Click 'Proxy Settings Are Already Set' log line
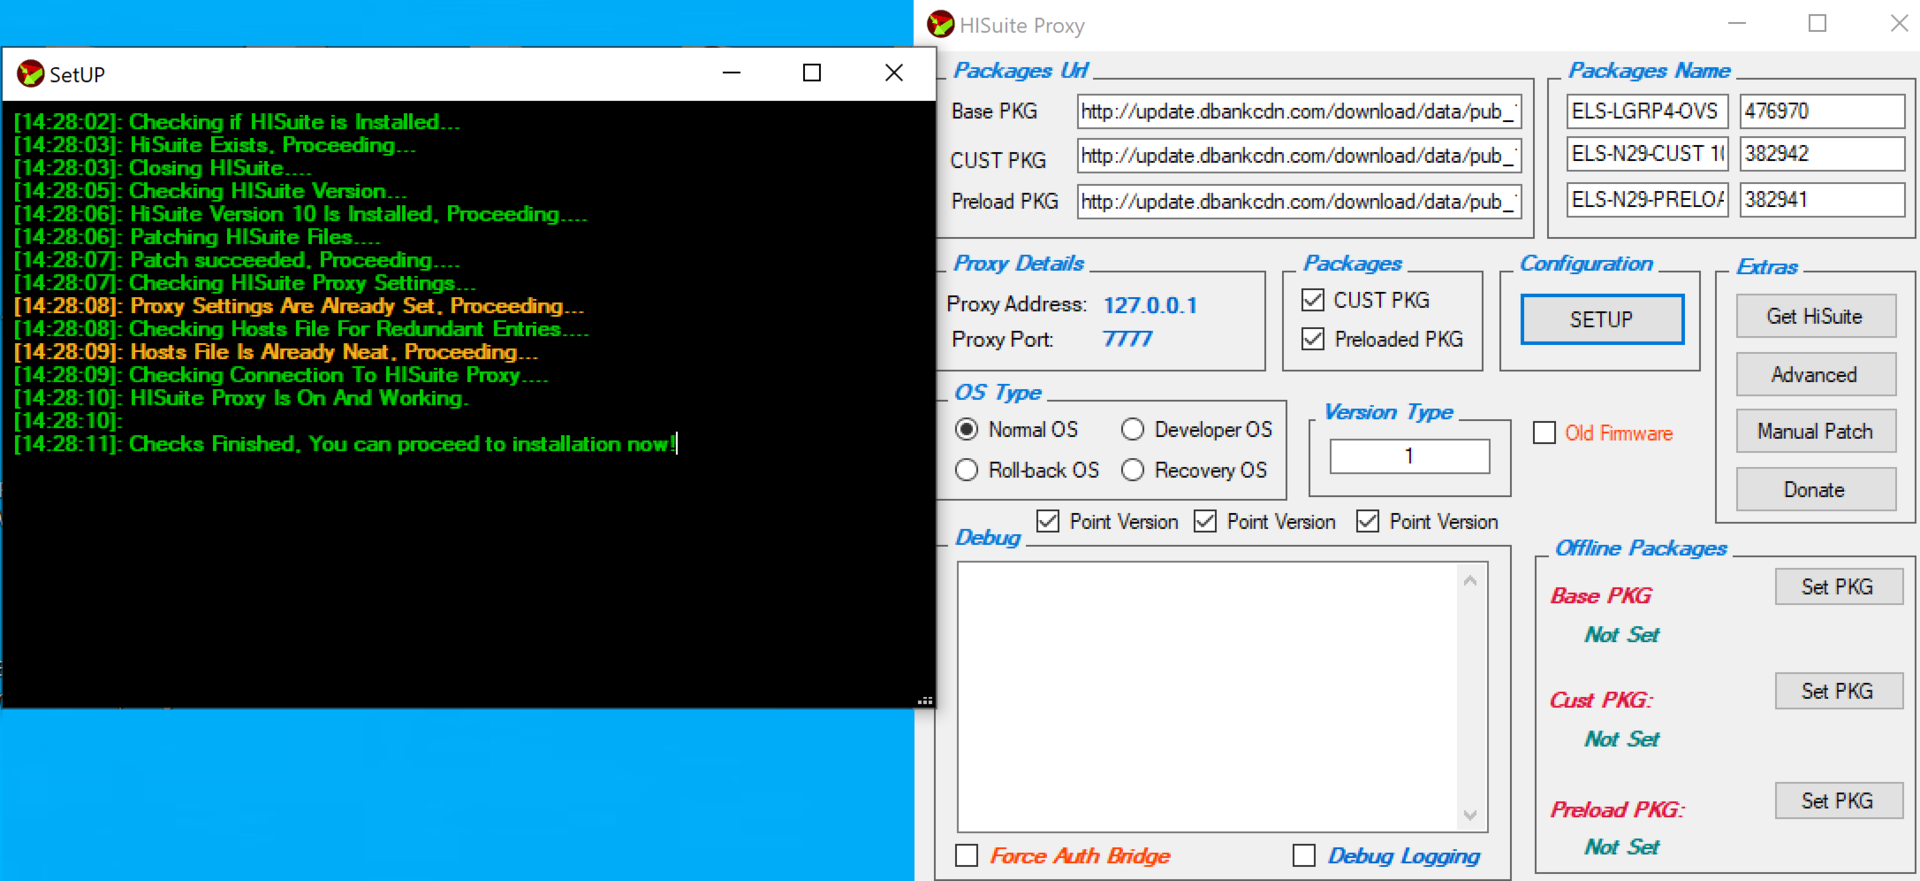Screen dimensions: 1920x881 click(x=299, y=306)
